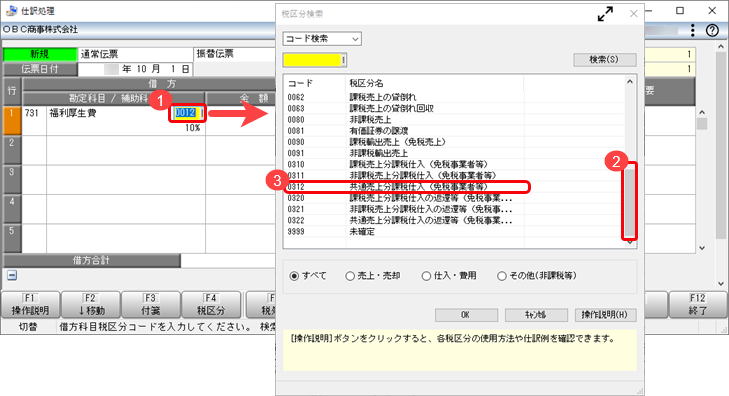Click the yellow code search input field

314,59
